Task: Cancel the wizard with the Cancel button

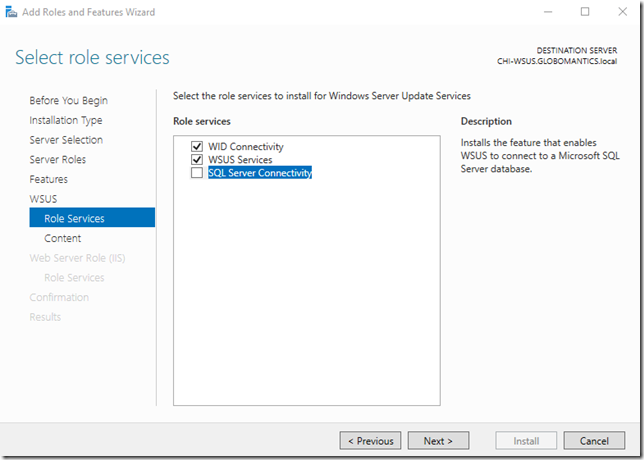Action: click(x=594, y=441)
